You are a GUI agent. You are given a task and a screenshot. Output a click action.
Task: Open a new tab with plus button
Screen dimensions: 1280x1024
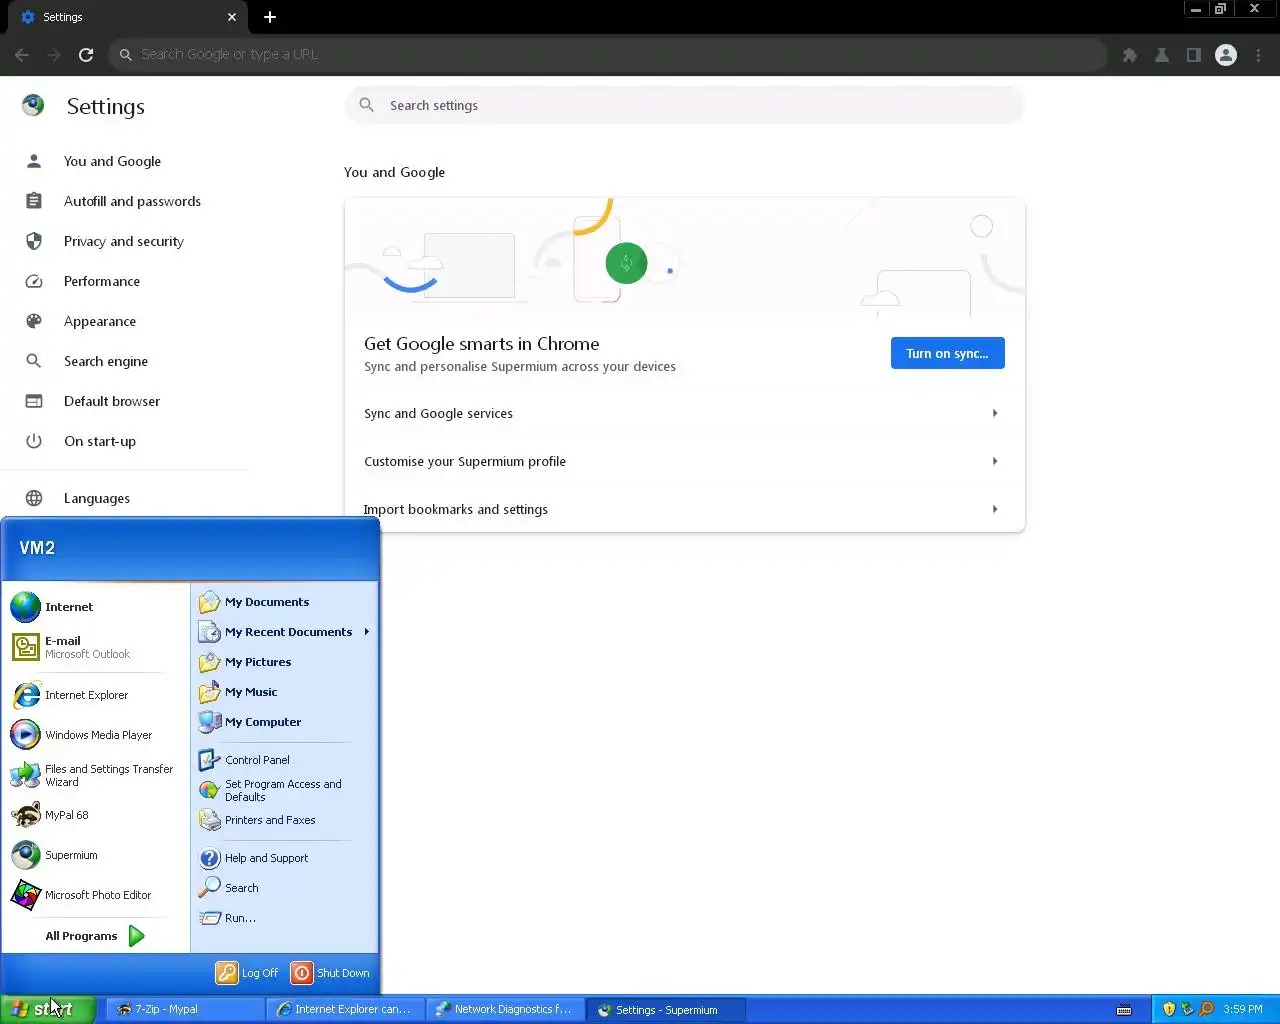click(270, 17)
